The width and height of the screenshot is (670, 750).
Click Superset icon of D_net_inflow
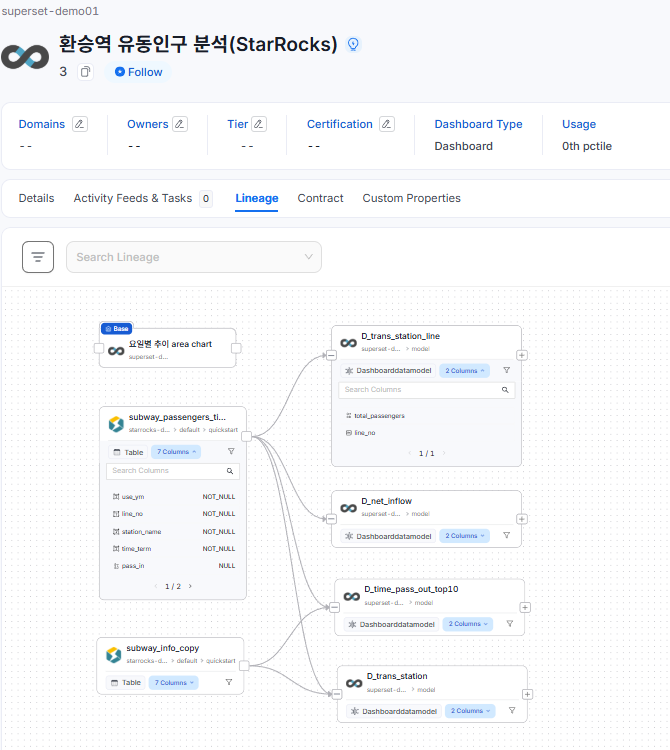[348, 508]
